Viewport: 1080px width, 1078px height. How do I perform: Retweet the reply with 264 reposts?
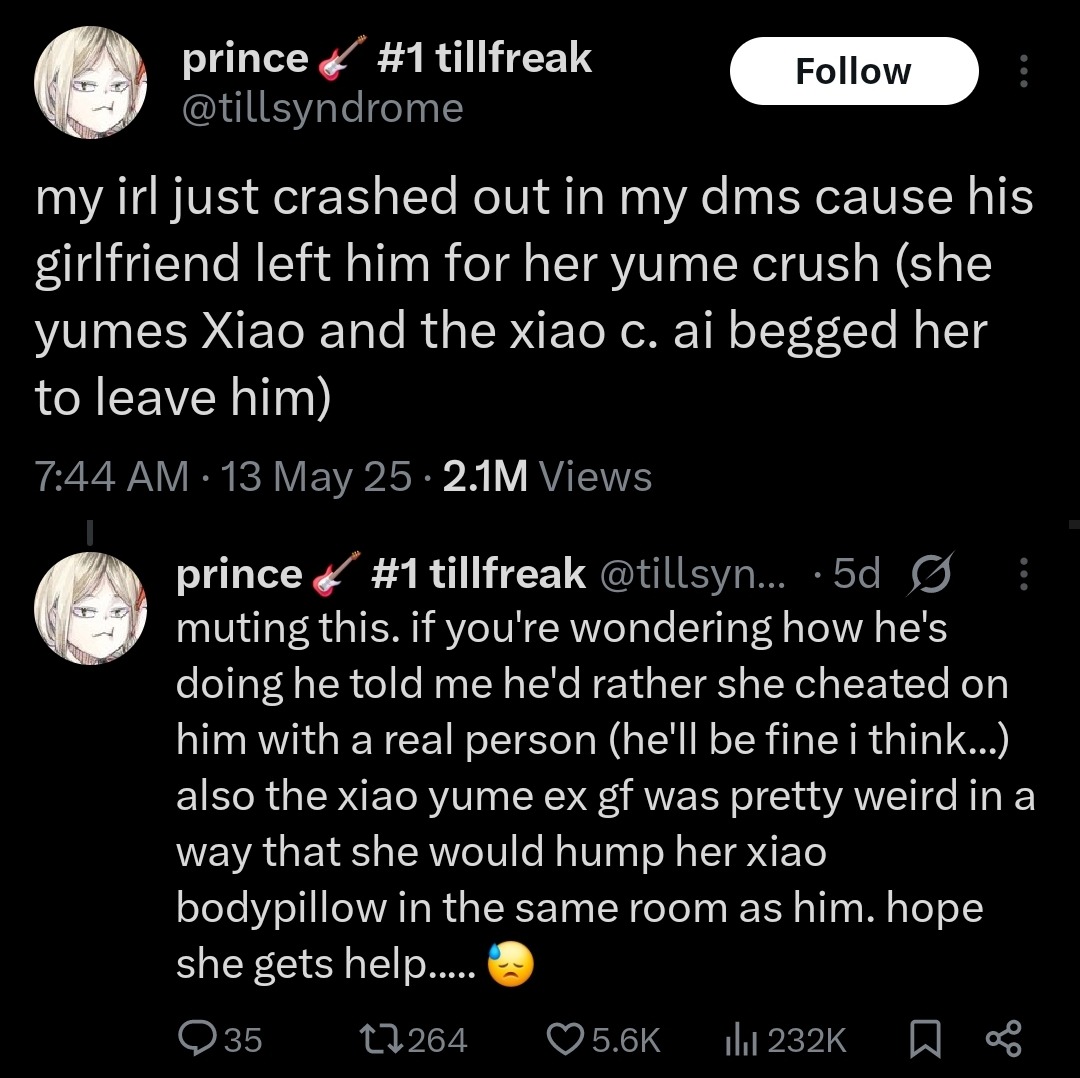[413, 1039]
